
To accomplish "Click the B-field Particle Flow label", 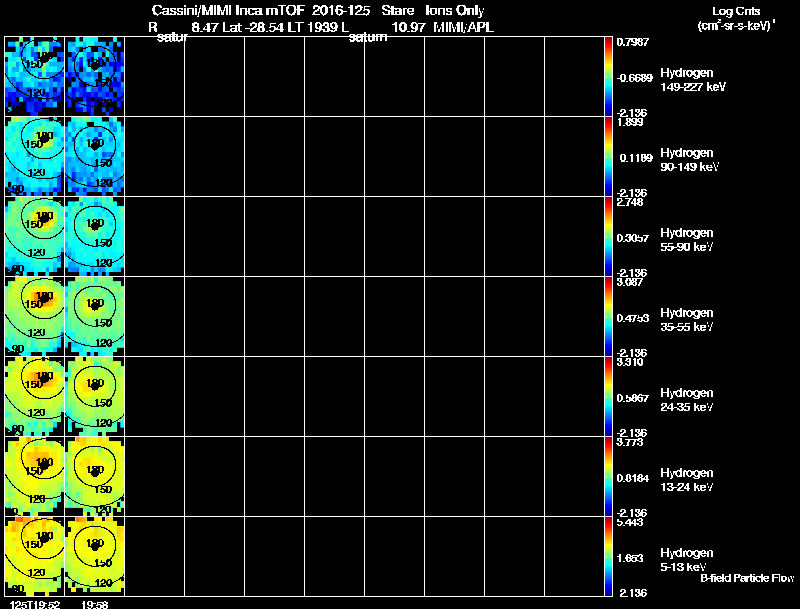I will point(747,578).
